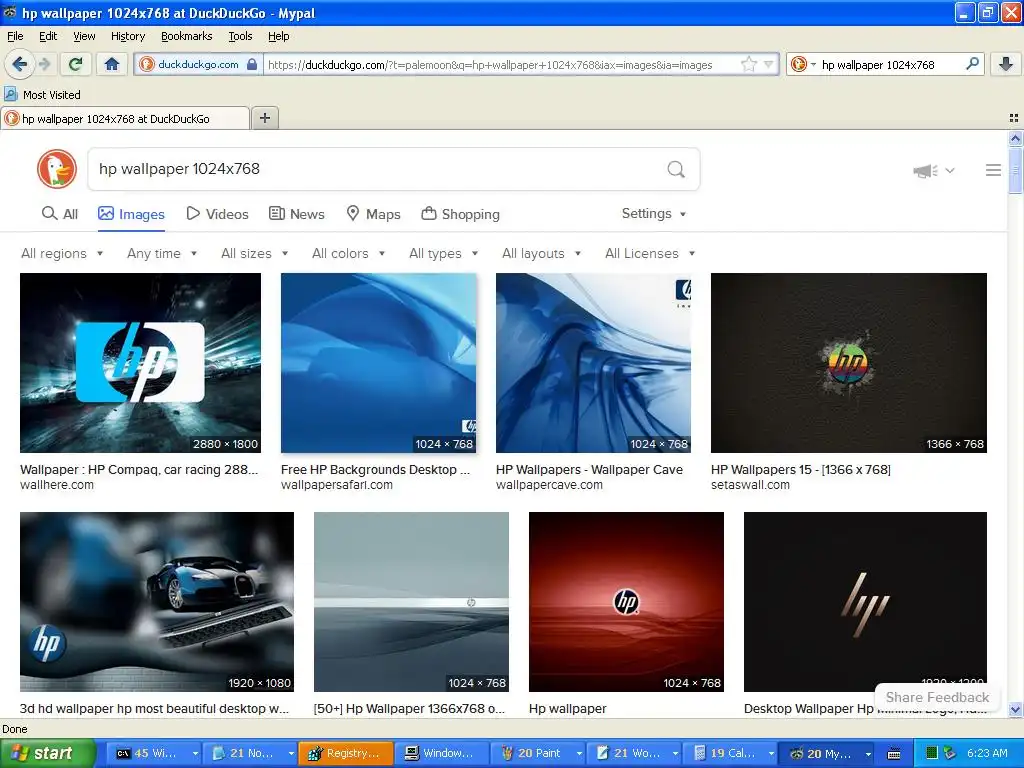The width and height of the screenshot is (1024, 768).
Task: Open the on-screen keyboard tray icon
Action: (894, 754)
